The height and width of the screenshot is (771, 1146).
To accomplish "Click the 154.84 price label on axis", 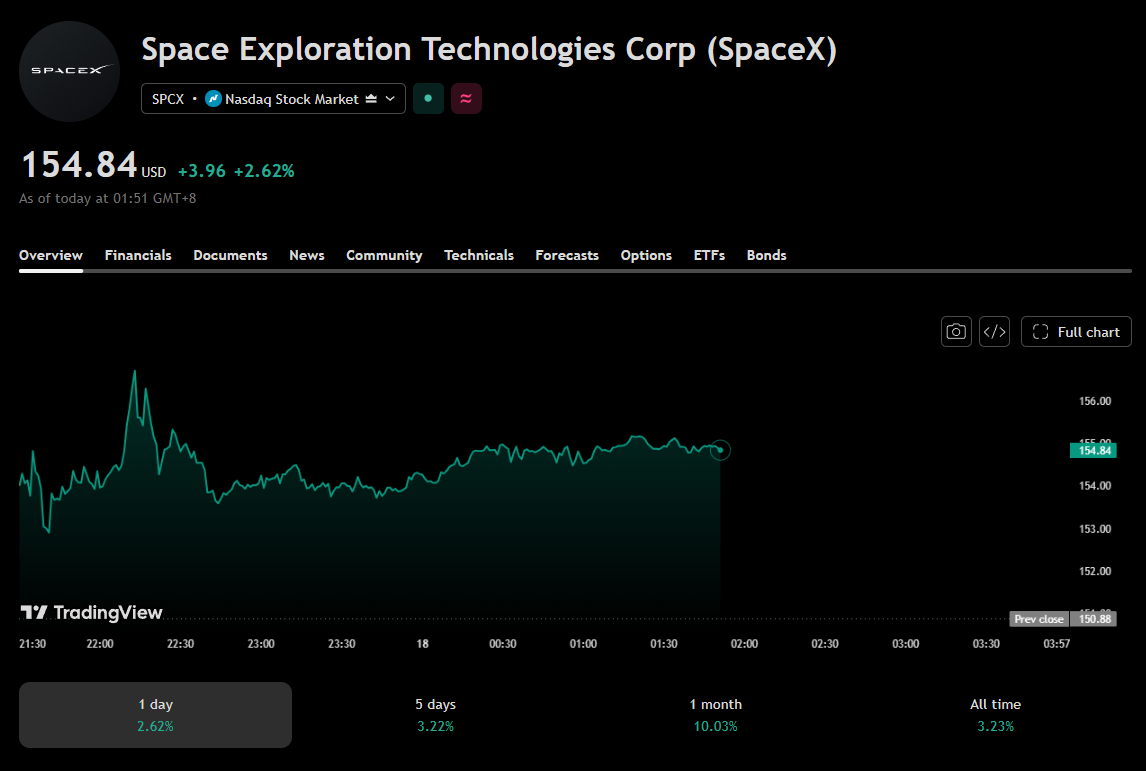I will (x=1093, y=450).
